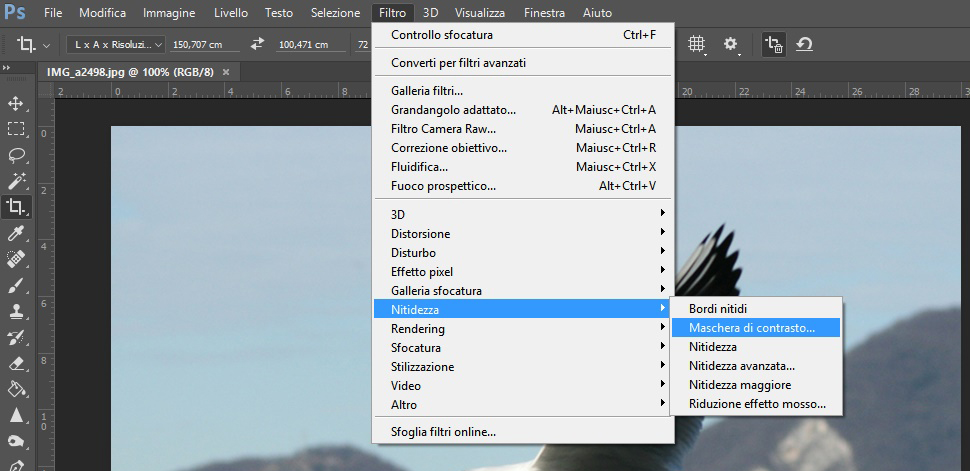Choose Fuoco prospettico...
Image resolution: width=970 pixels, height=471 pixels.
(x=523, y=186)
